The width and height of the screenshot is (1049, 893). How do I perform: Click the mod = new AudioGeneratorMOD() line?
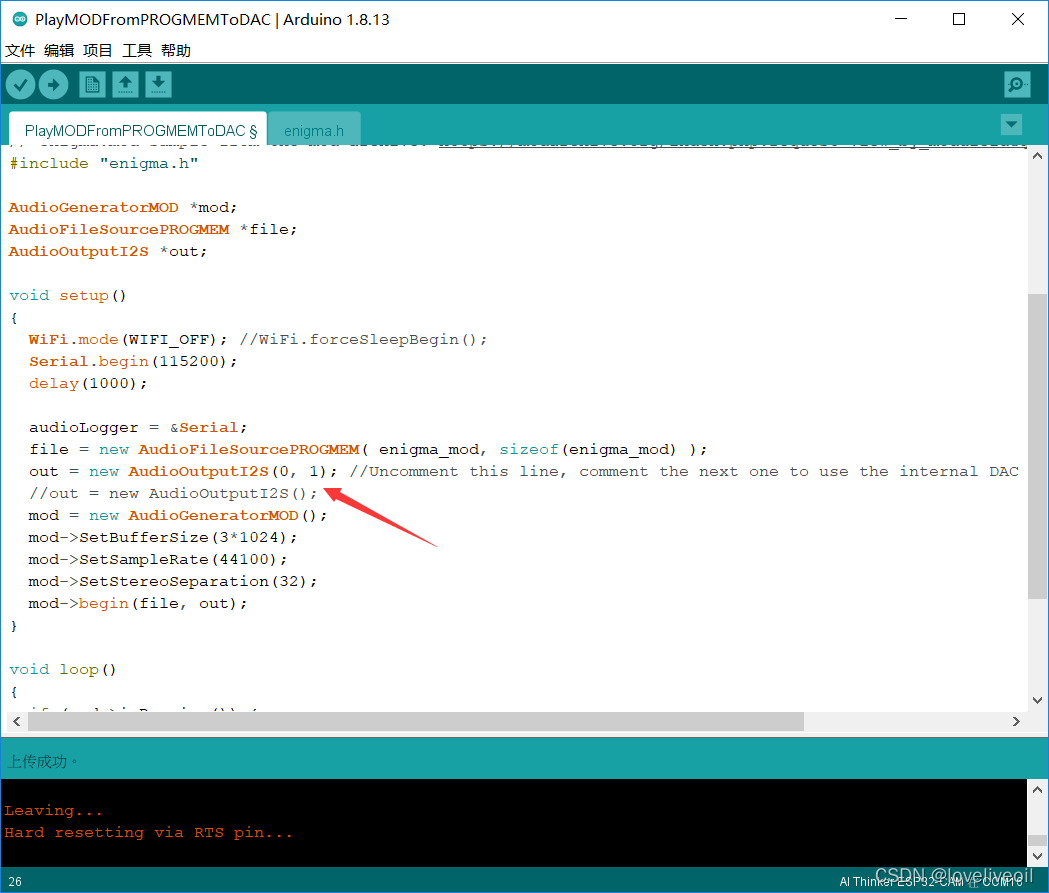point(177,516)
